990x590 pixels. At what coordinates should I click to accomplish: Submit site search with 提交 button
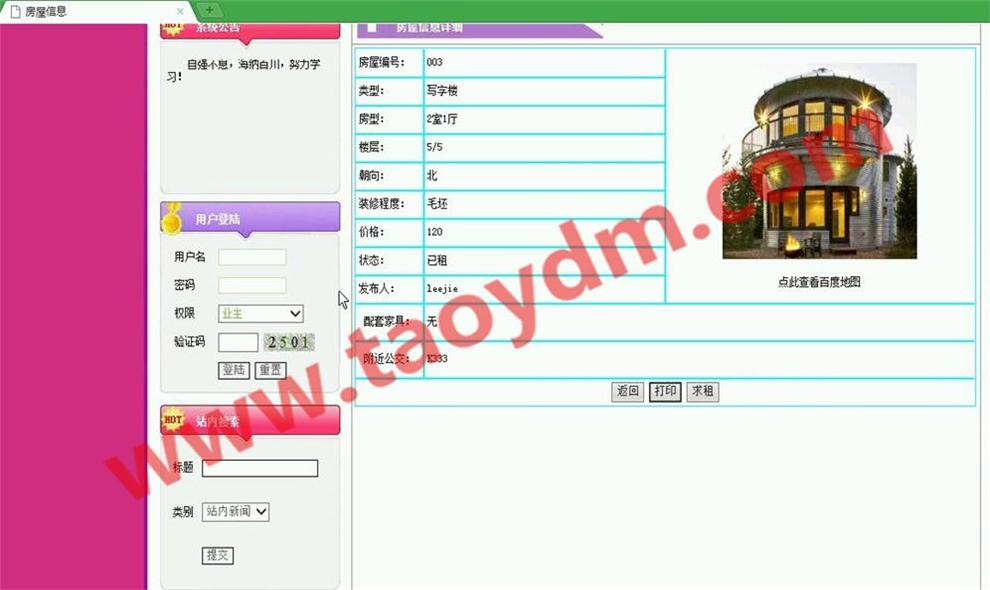tap(217, 555)
